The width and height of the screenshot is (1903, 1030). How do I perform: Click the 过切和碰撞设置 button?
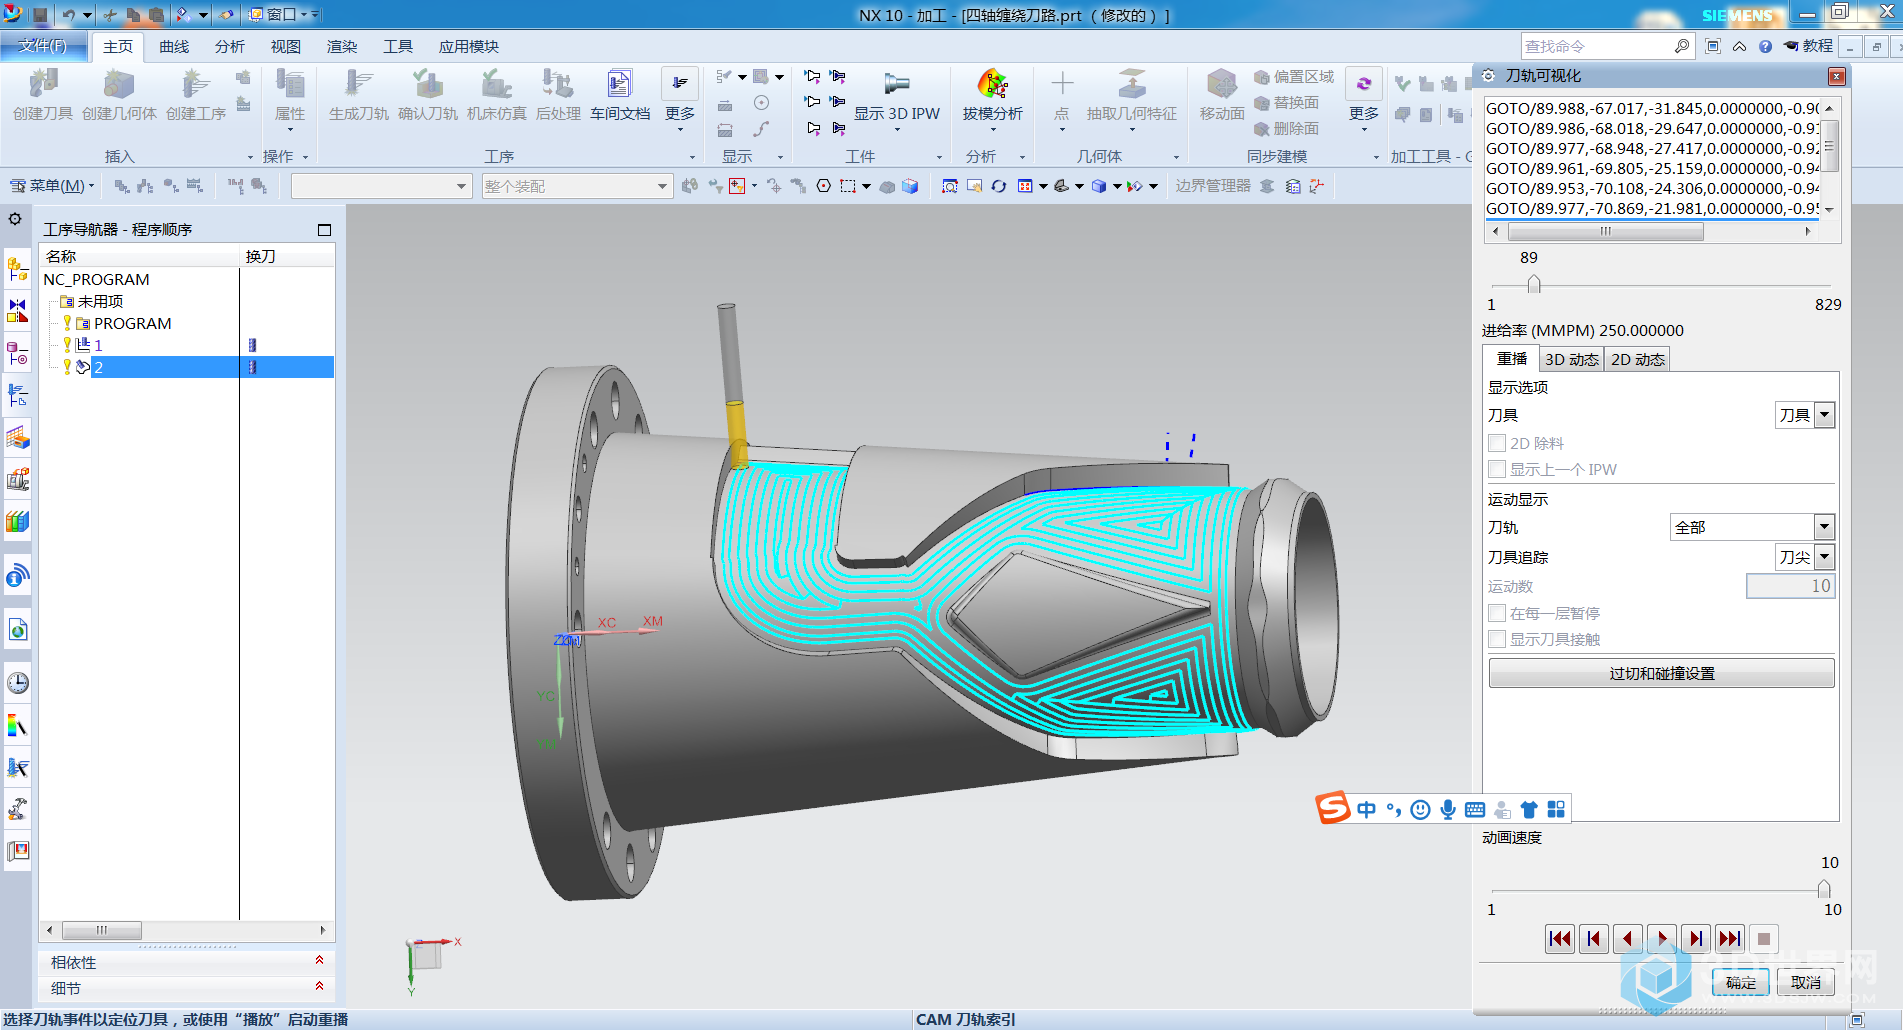(1661, 673)
